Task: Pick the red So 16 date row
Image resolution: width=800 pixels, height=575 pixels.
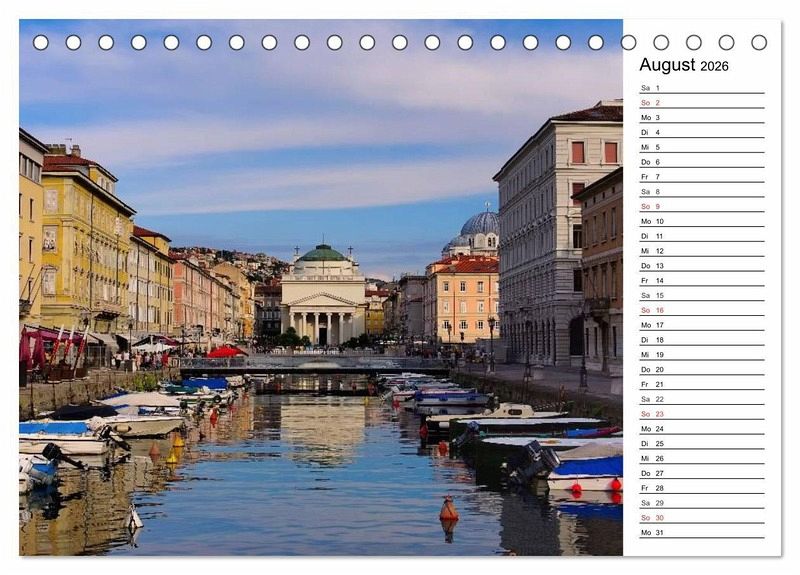Action: 701,310
